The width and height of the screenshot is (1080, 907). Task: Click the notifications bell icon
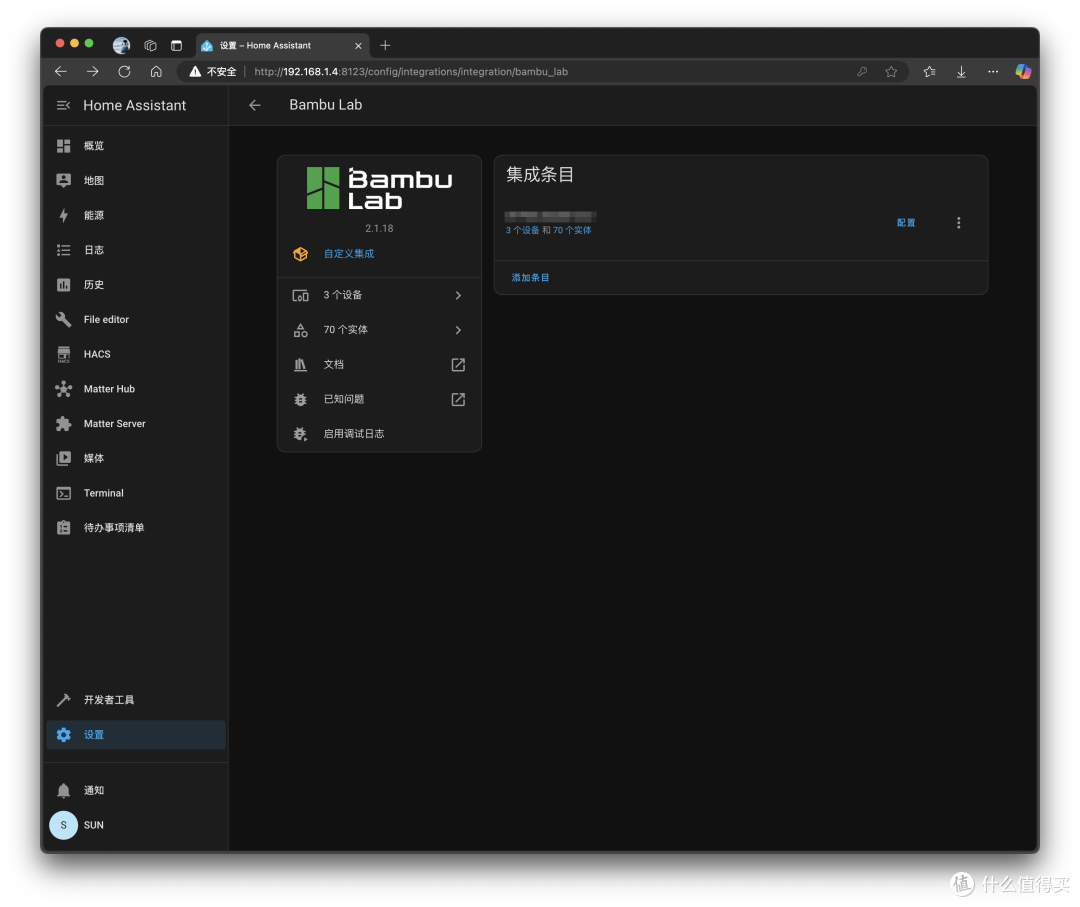point(63,790)
